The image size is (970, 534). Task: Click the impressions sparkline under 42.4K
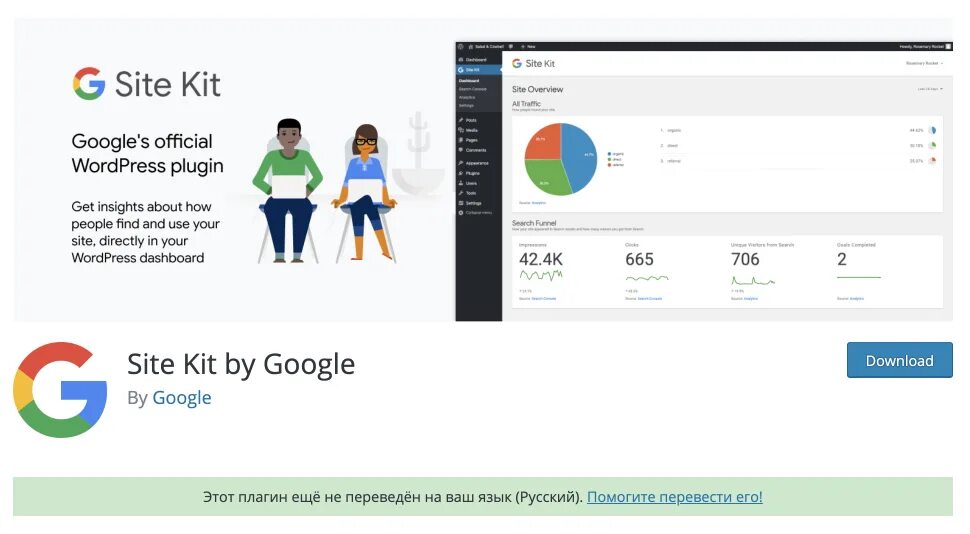click(541, 276)
